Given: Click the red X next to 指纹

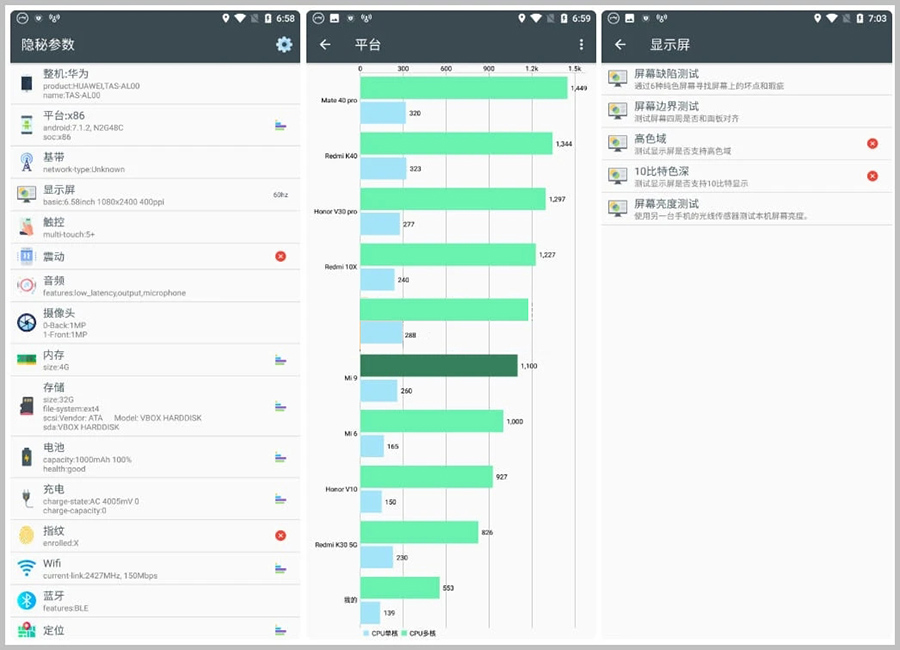Looking at the screenshot, I should pyautogui.click(x=280, y=535).
